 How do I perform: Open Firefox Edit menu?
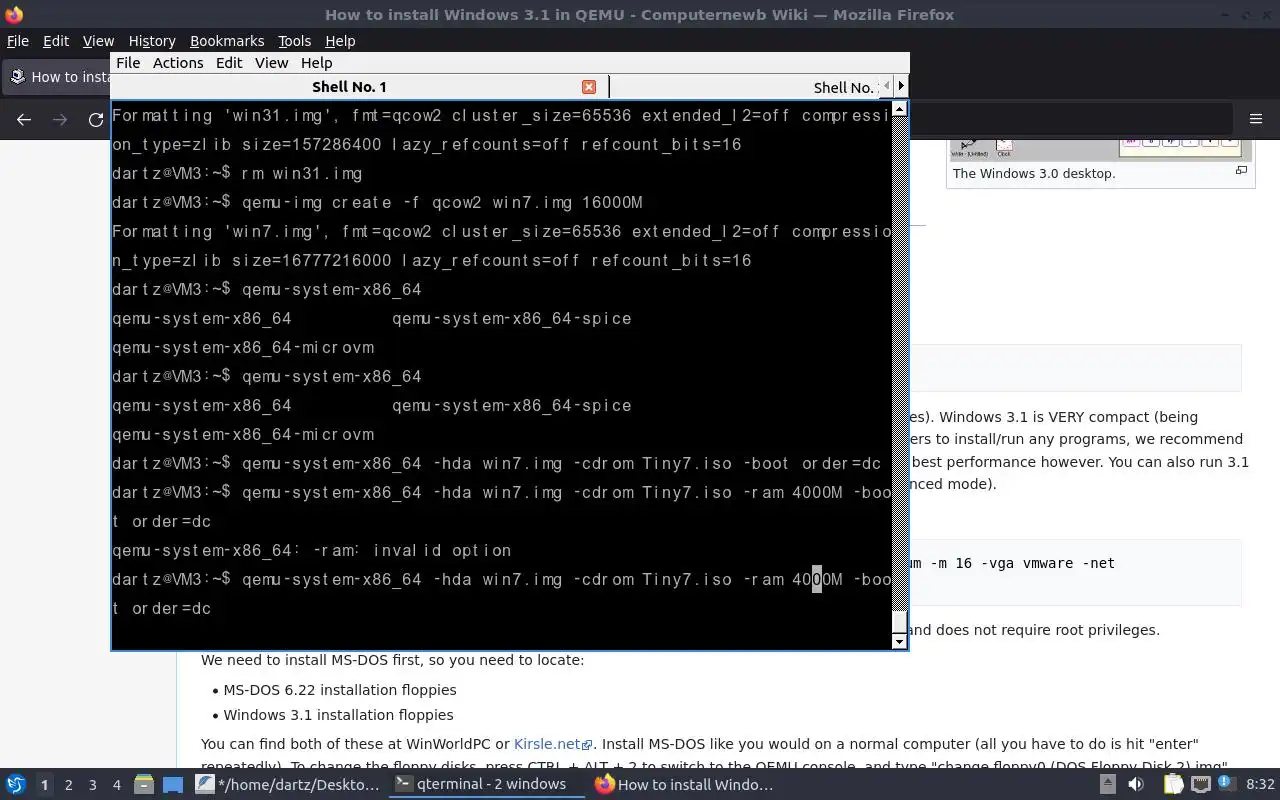(56, 41)
